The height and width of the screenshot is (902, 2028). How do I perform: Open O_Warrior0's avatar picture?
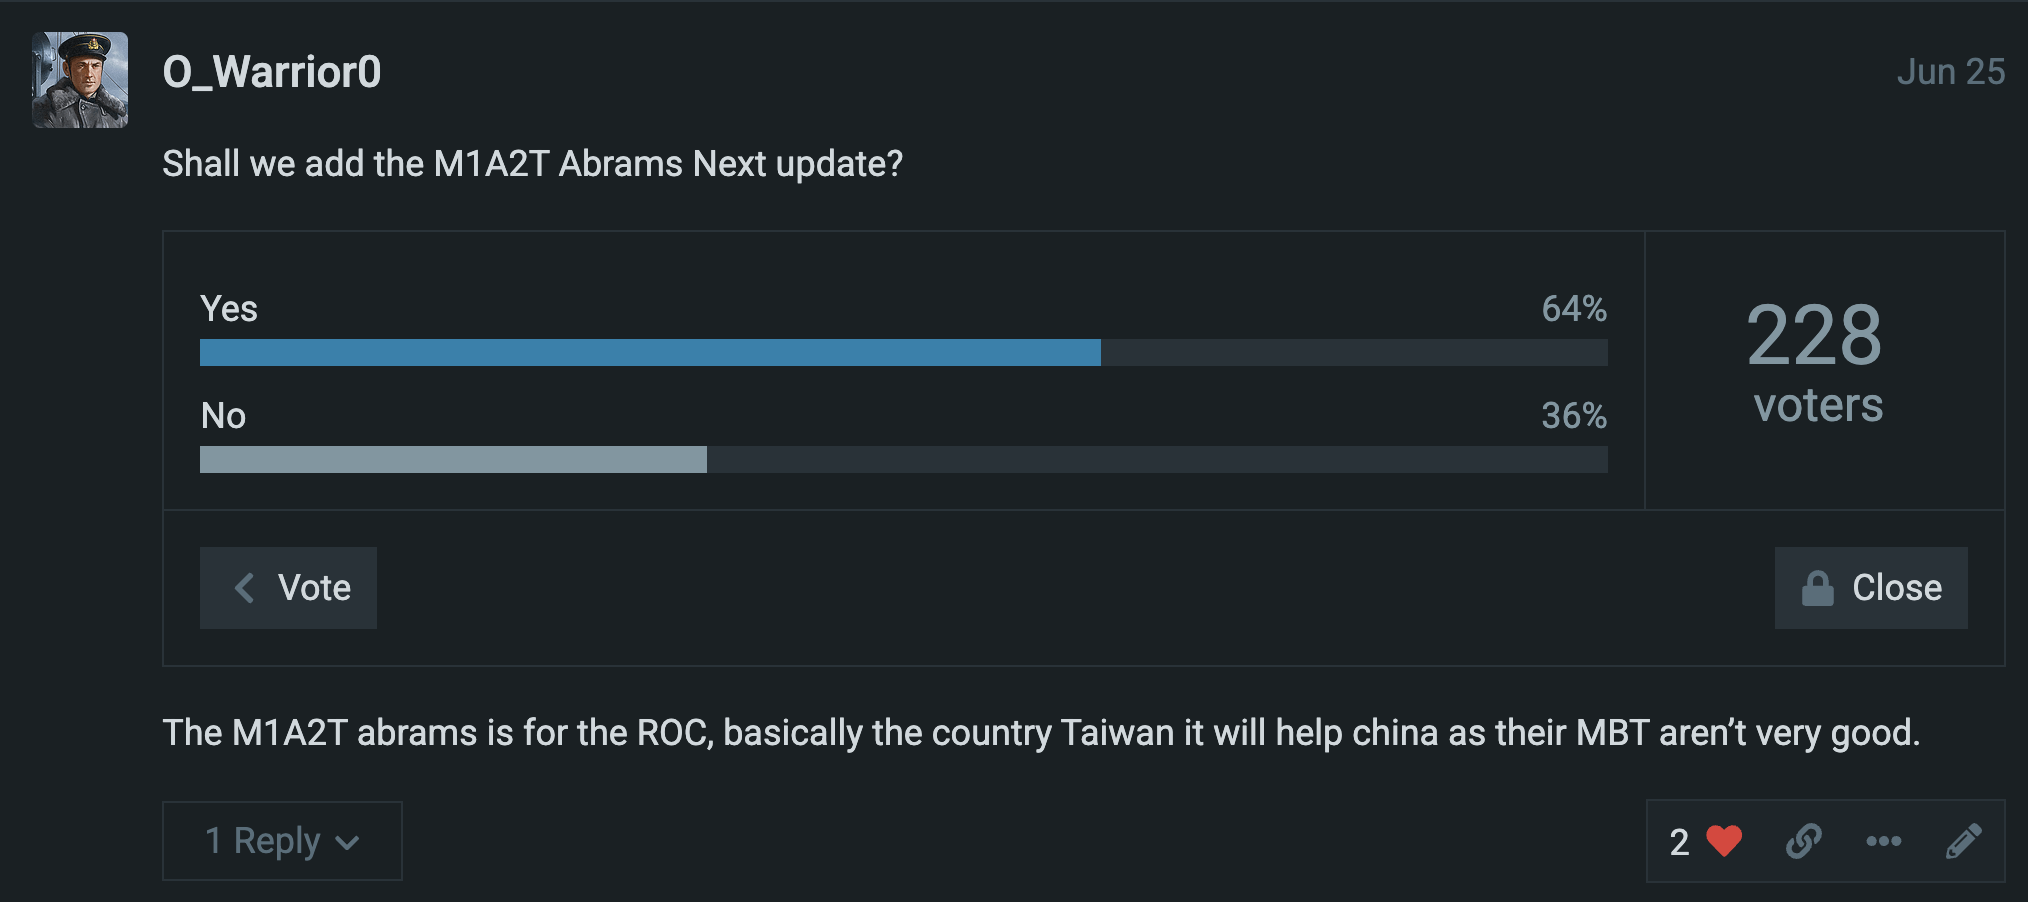pyautogui.click(x=80, y=80)
